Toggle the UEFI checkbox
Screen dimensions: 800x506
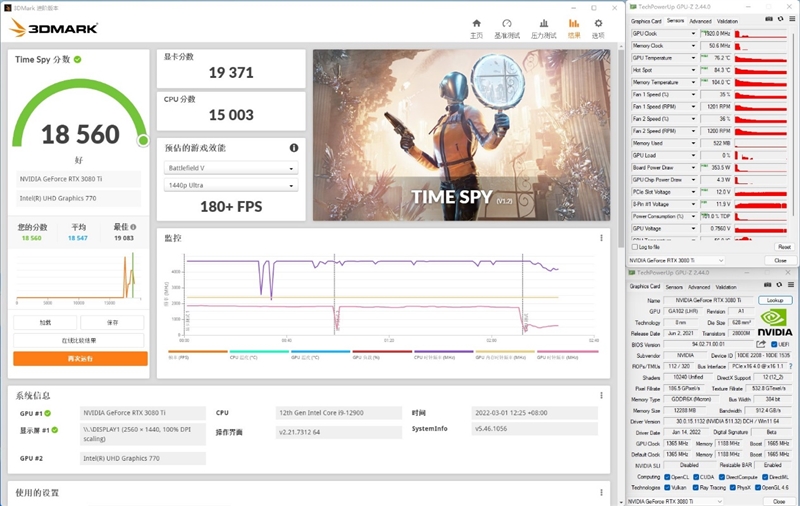774,344
